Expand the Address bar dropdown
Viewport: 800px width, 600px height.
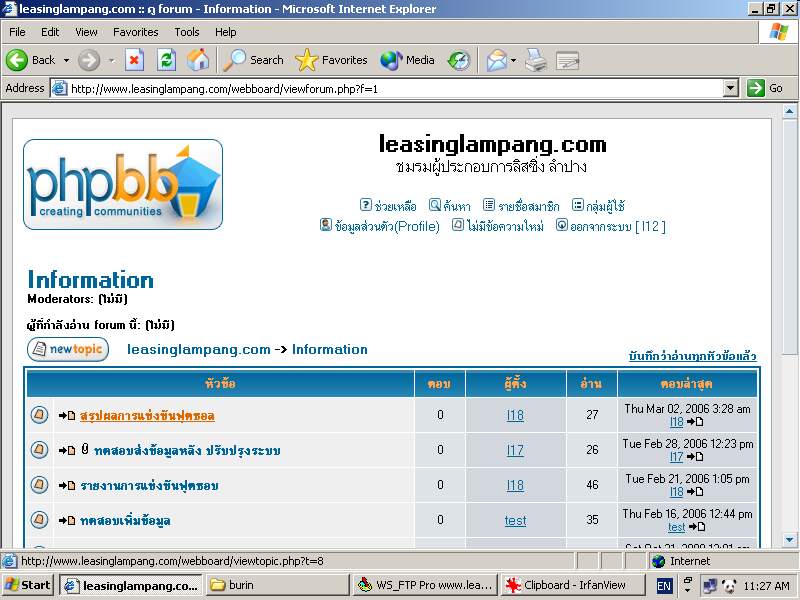[x=730, y=88]
